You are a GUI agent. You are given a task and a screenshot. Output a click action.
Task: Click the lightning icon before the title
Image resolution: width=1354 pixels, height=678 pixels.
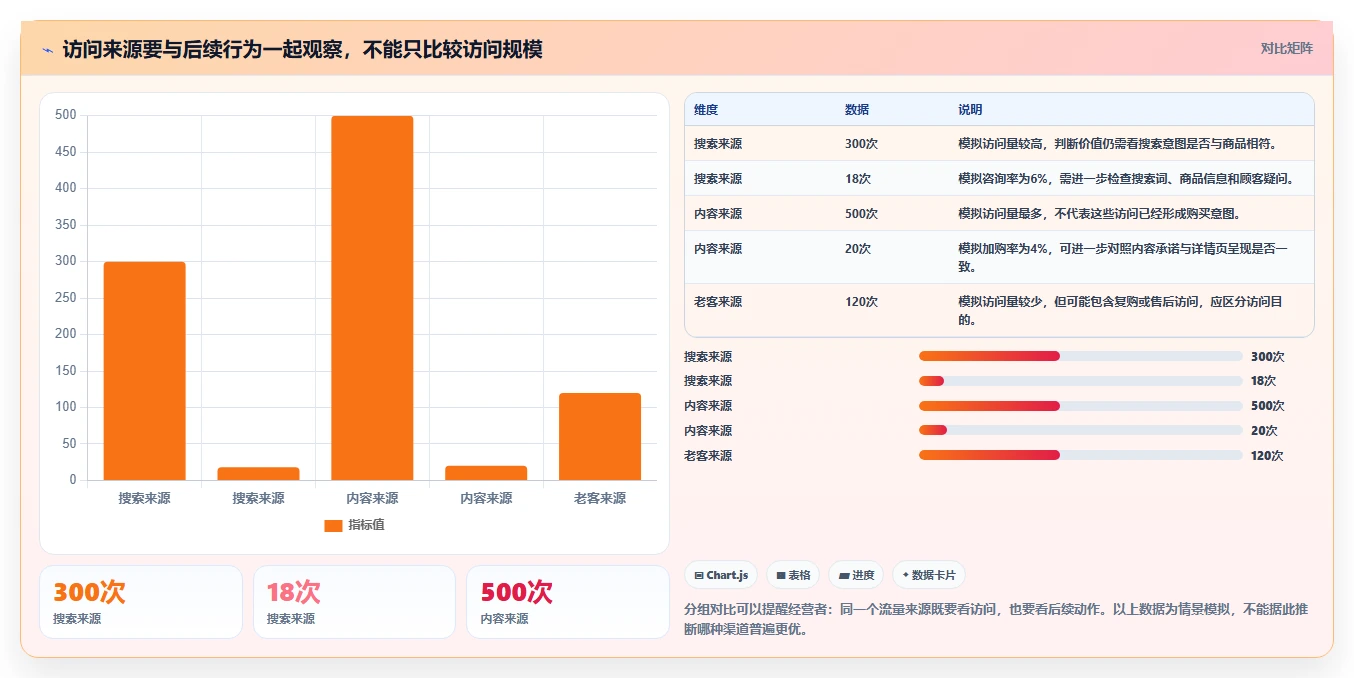click(47, 50)
